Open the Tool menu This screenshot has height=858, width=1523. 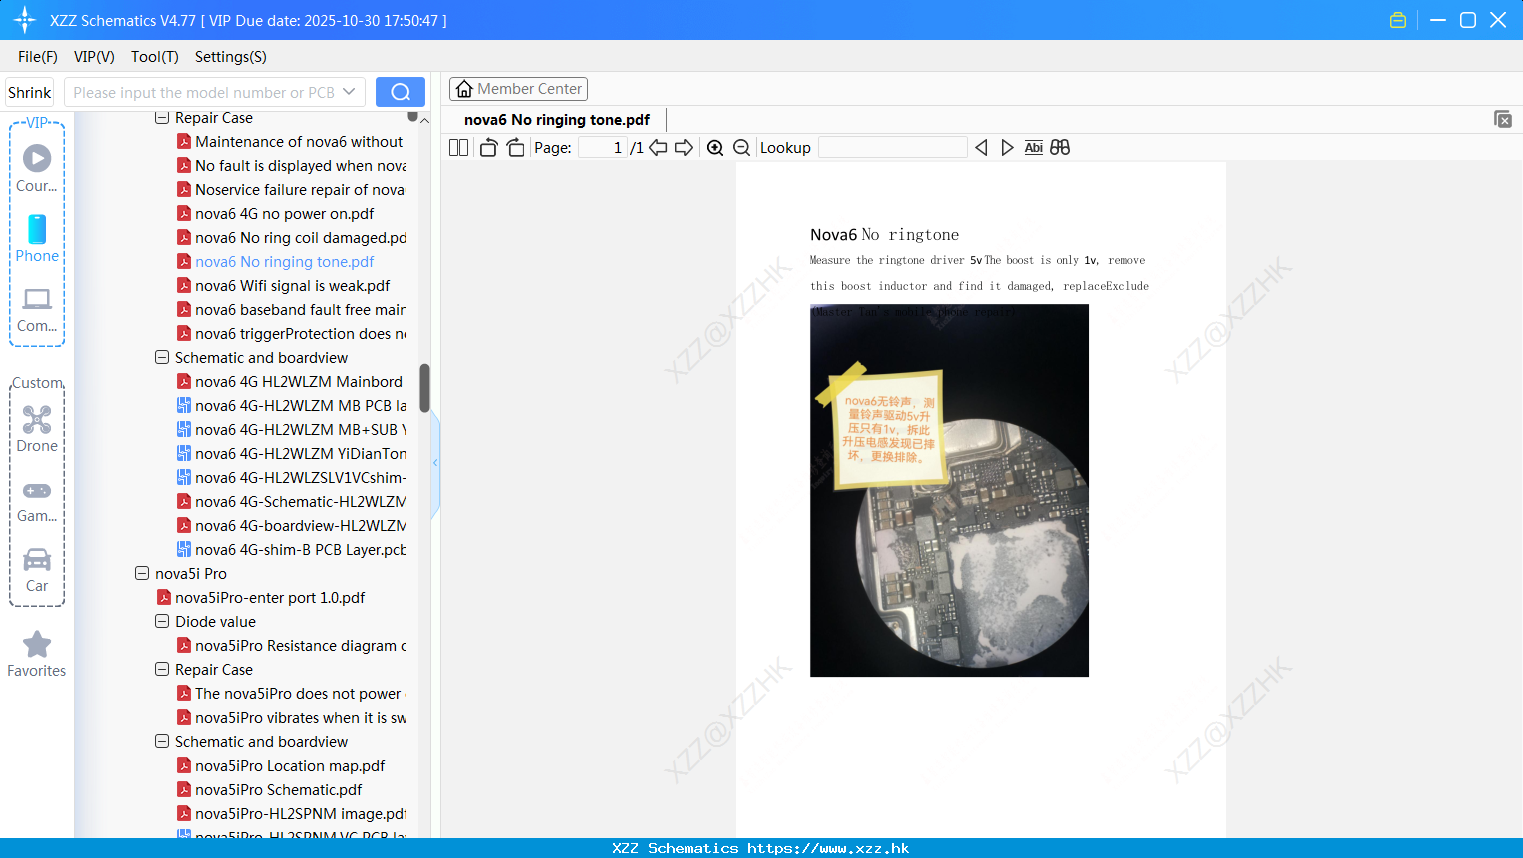154,57
